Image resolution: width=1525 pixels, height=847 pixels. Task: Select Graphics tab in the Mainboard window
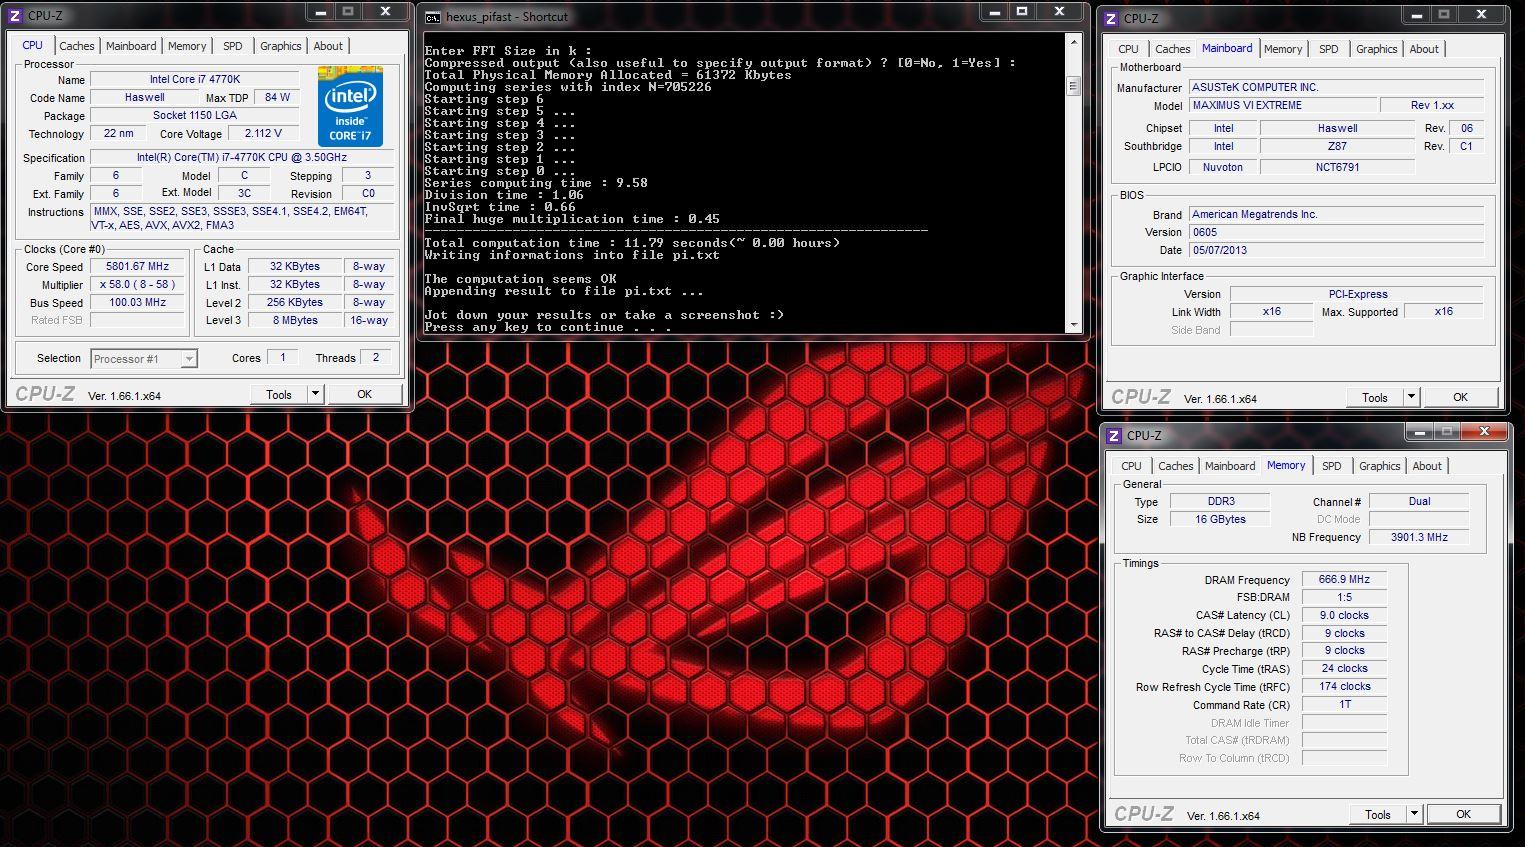(x=1377, y=49)
